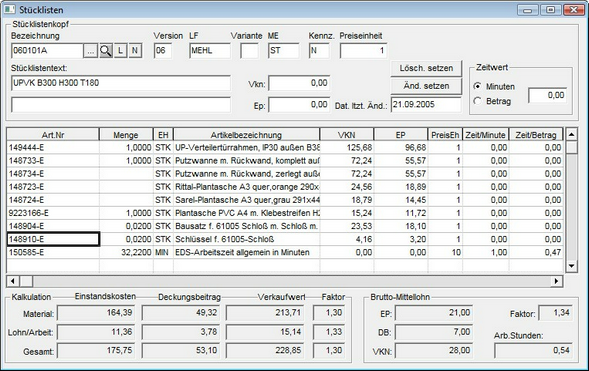Click the horizontal scrollbar thumb under the table

[x=26, y=281]
